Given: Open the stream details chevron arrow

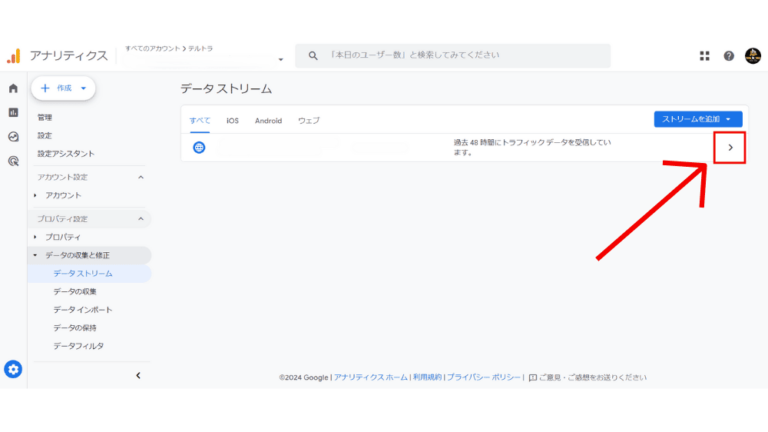Looking at the screenshot, I should point(730,148).
